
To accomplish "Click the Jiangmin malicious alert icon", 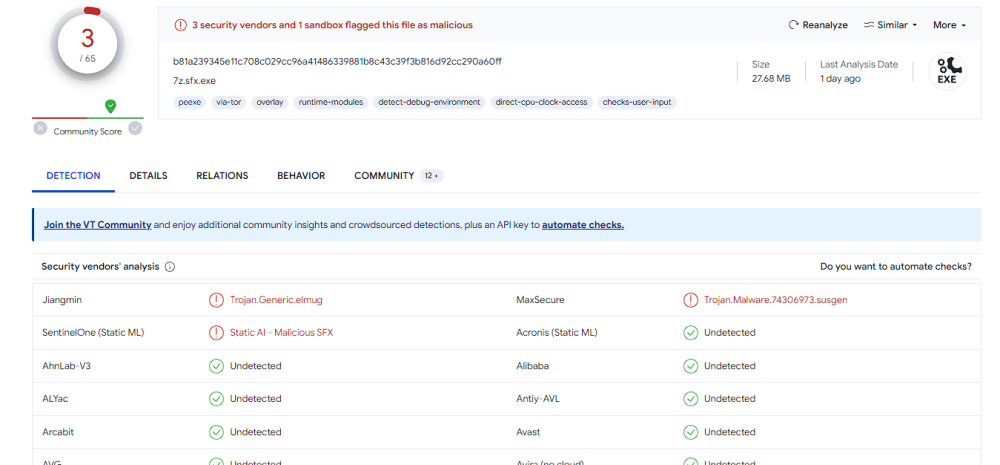I will [x=216, y=300].
